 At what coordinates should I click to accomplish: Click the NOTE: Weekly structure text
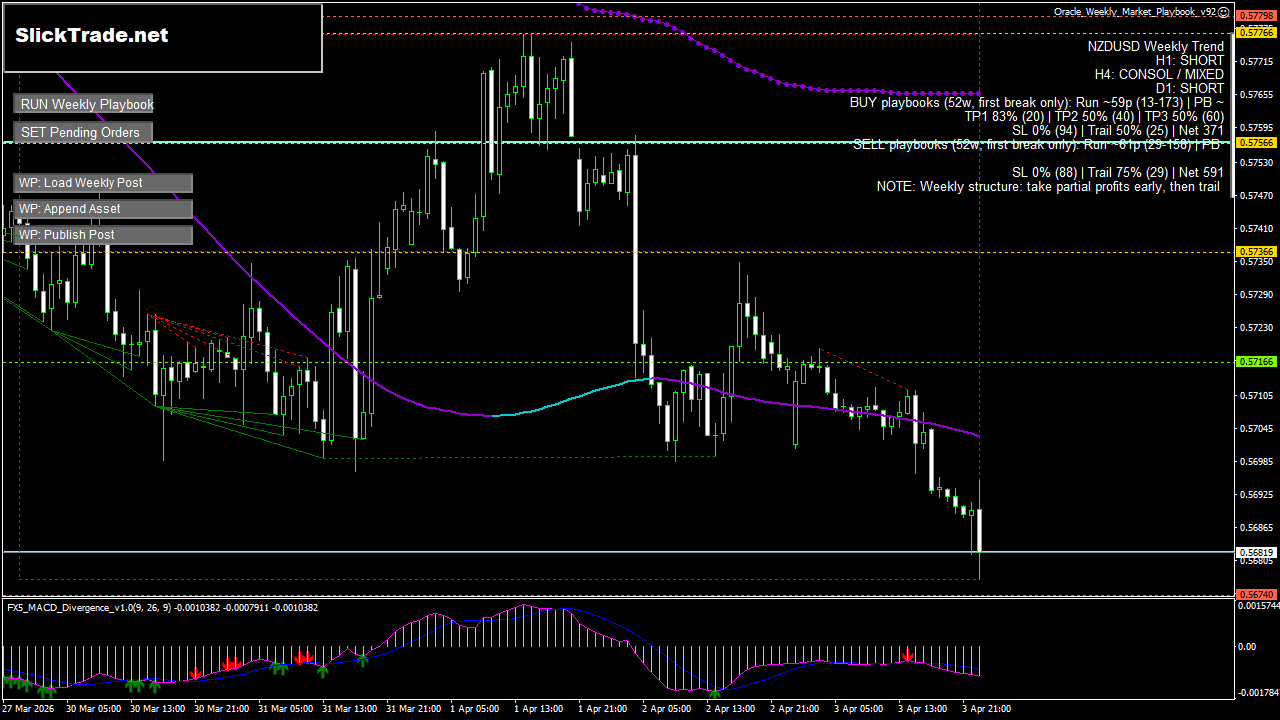click(1050, 187)
